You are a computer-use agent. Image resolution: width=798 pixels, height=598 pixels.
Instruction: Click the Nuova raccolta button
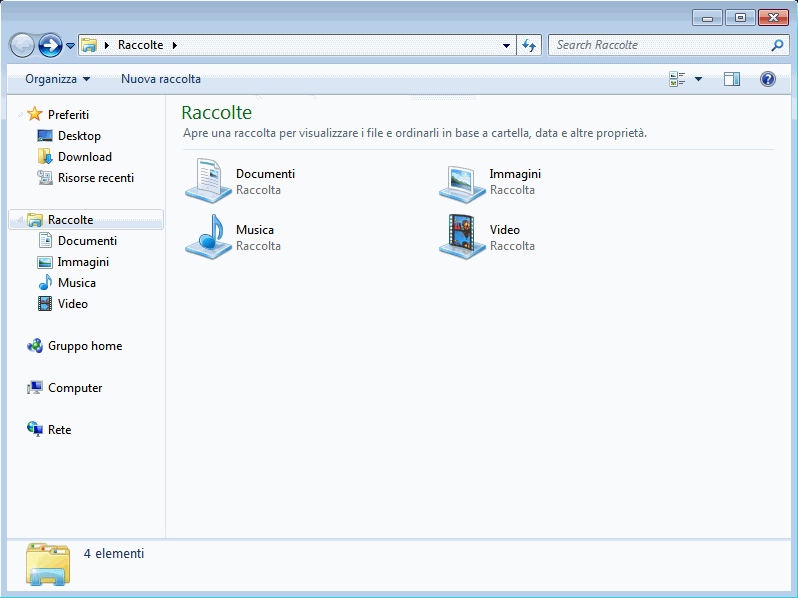click(x=161, y=79)
